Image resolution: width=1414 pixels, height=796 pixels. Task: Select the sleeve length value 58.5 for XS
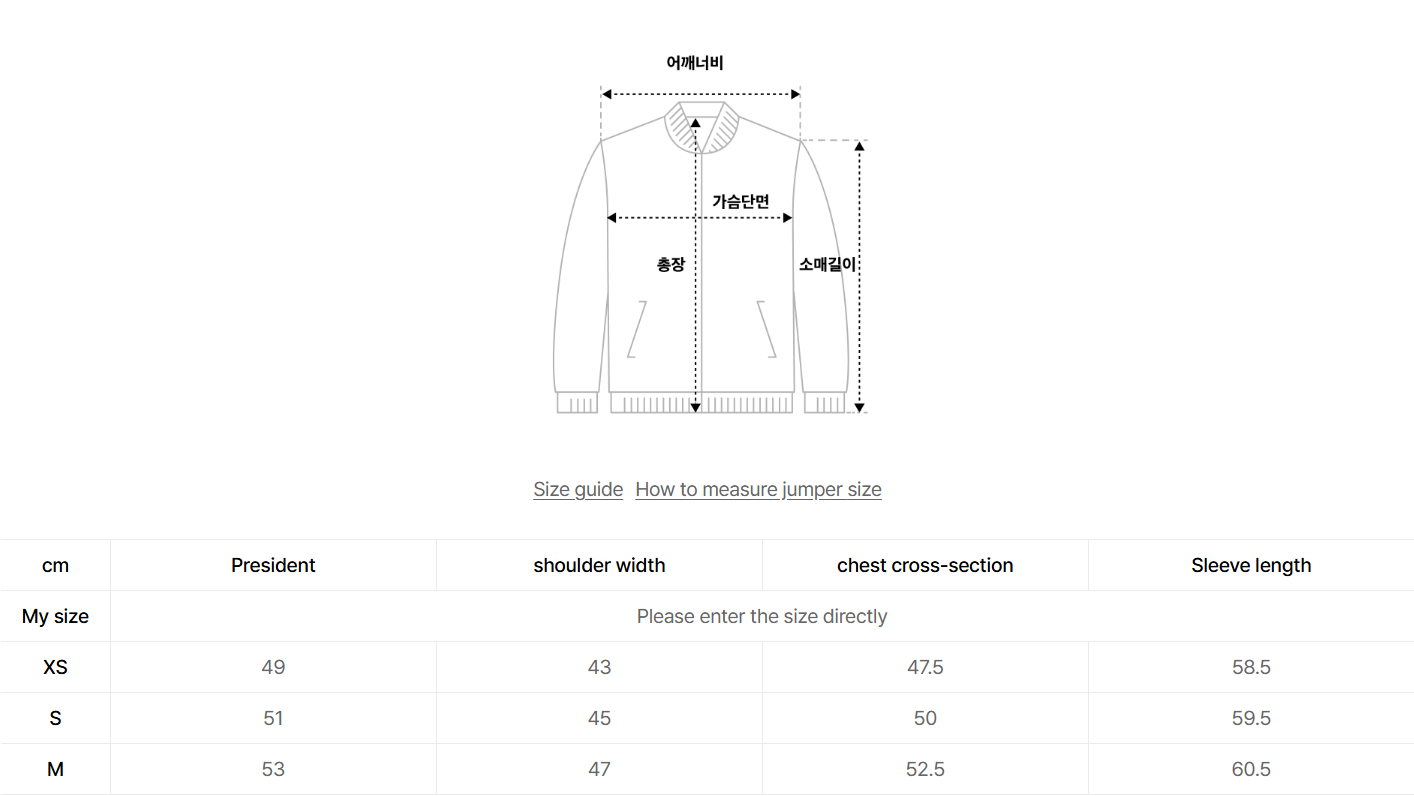[1251, 667]
